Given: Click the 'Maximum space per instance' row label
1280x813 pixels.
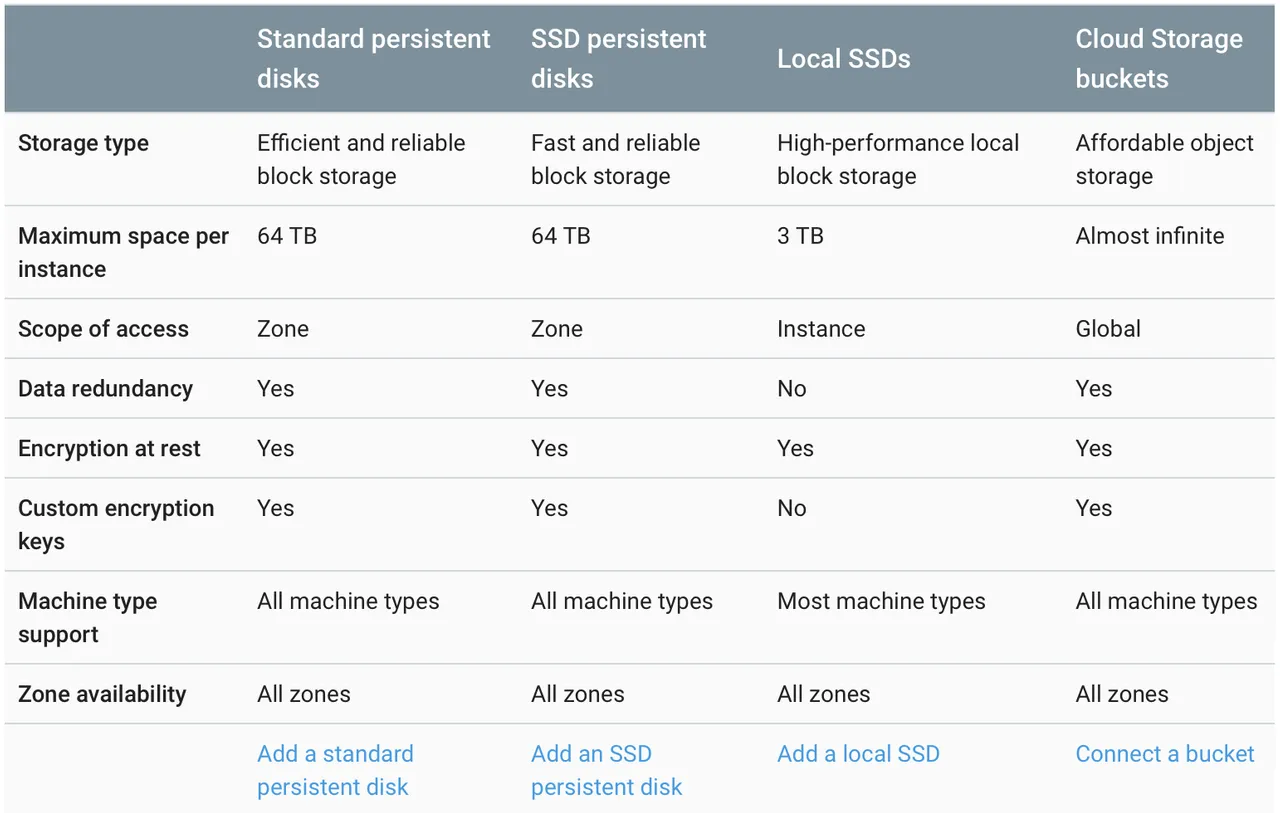Looking at the screenshot, I should [123, 252].
